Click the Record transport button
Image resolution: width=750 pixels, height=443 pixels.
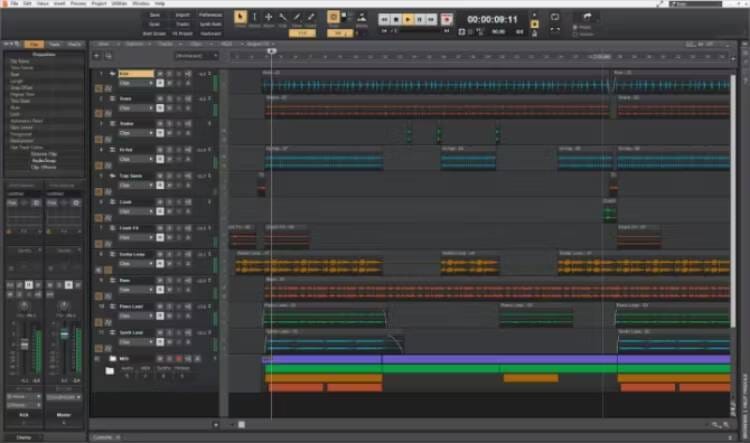coord(446,19)
